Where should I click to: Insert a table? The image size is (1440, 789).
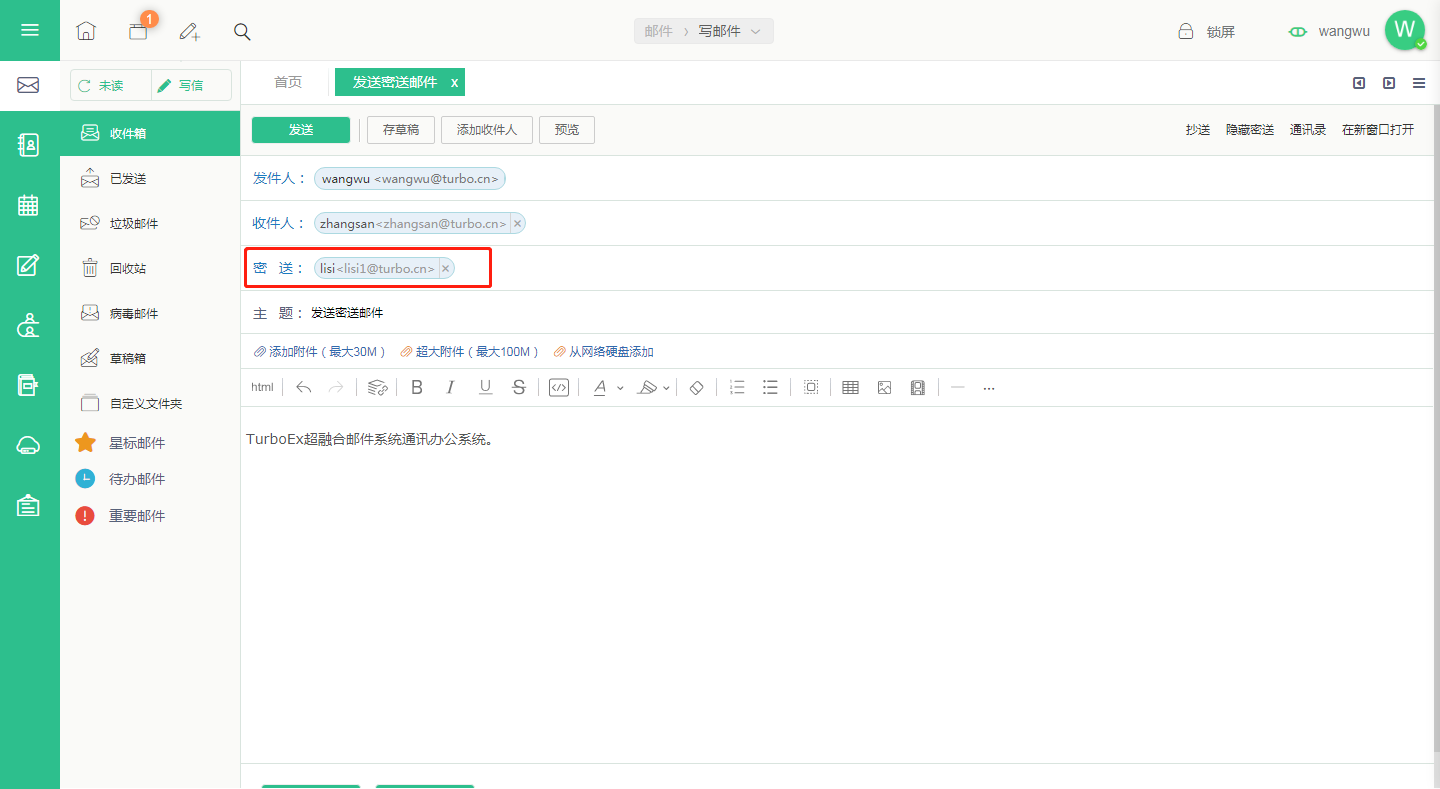click(x=850, y=387)
